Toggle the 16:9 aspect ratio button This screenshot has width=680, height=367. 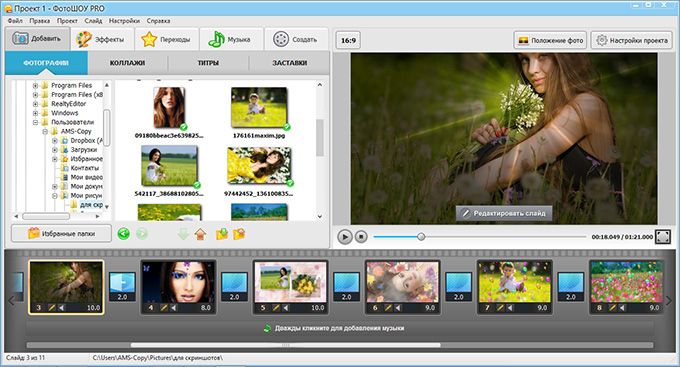[x=348, y=40]
